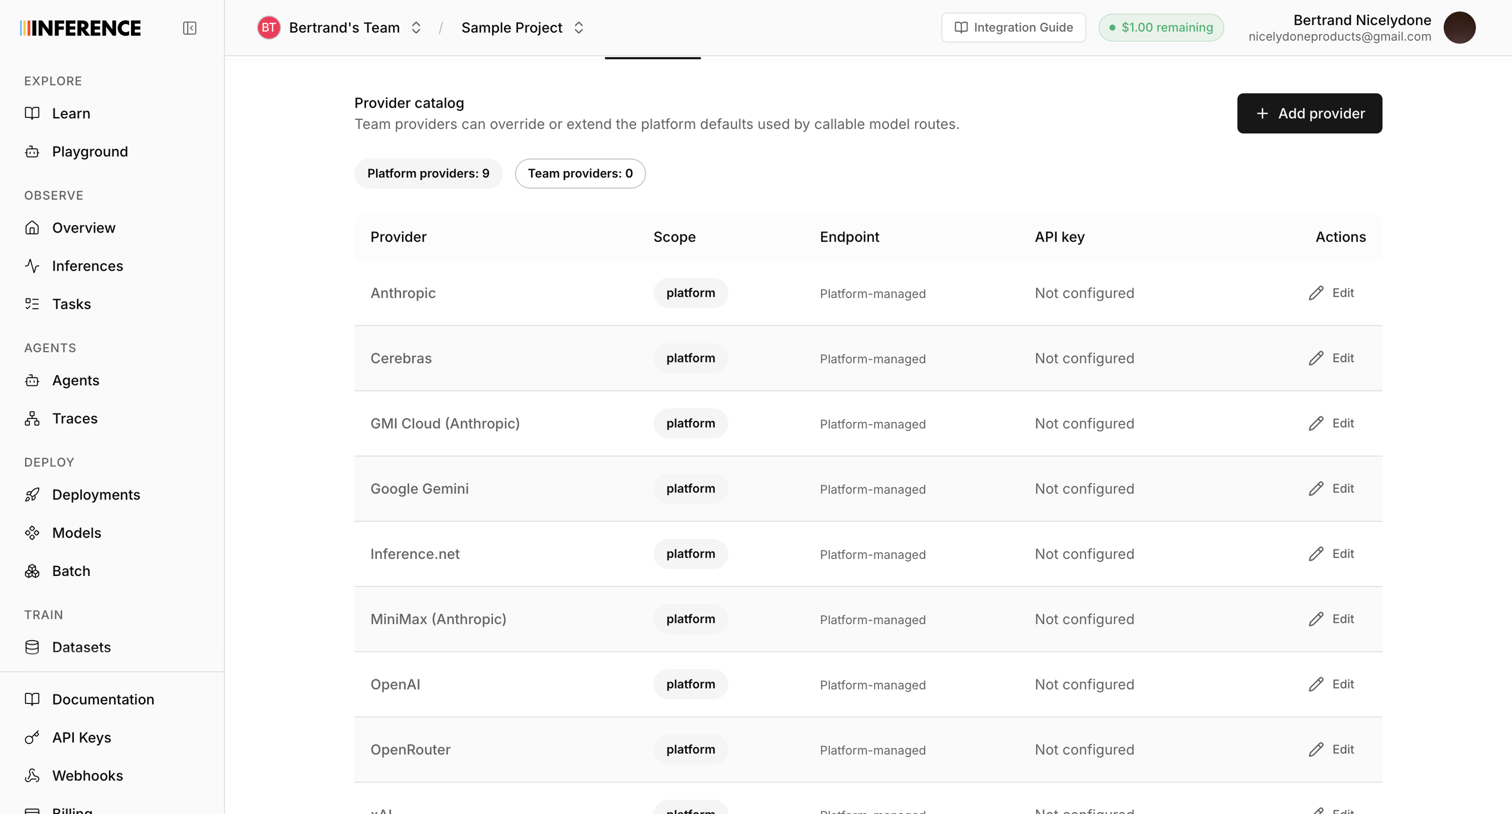Click the user profile avatar
The width and height of the screenshot is (1512, 814).
(x=1459, y=28)
